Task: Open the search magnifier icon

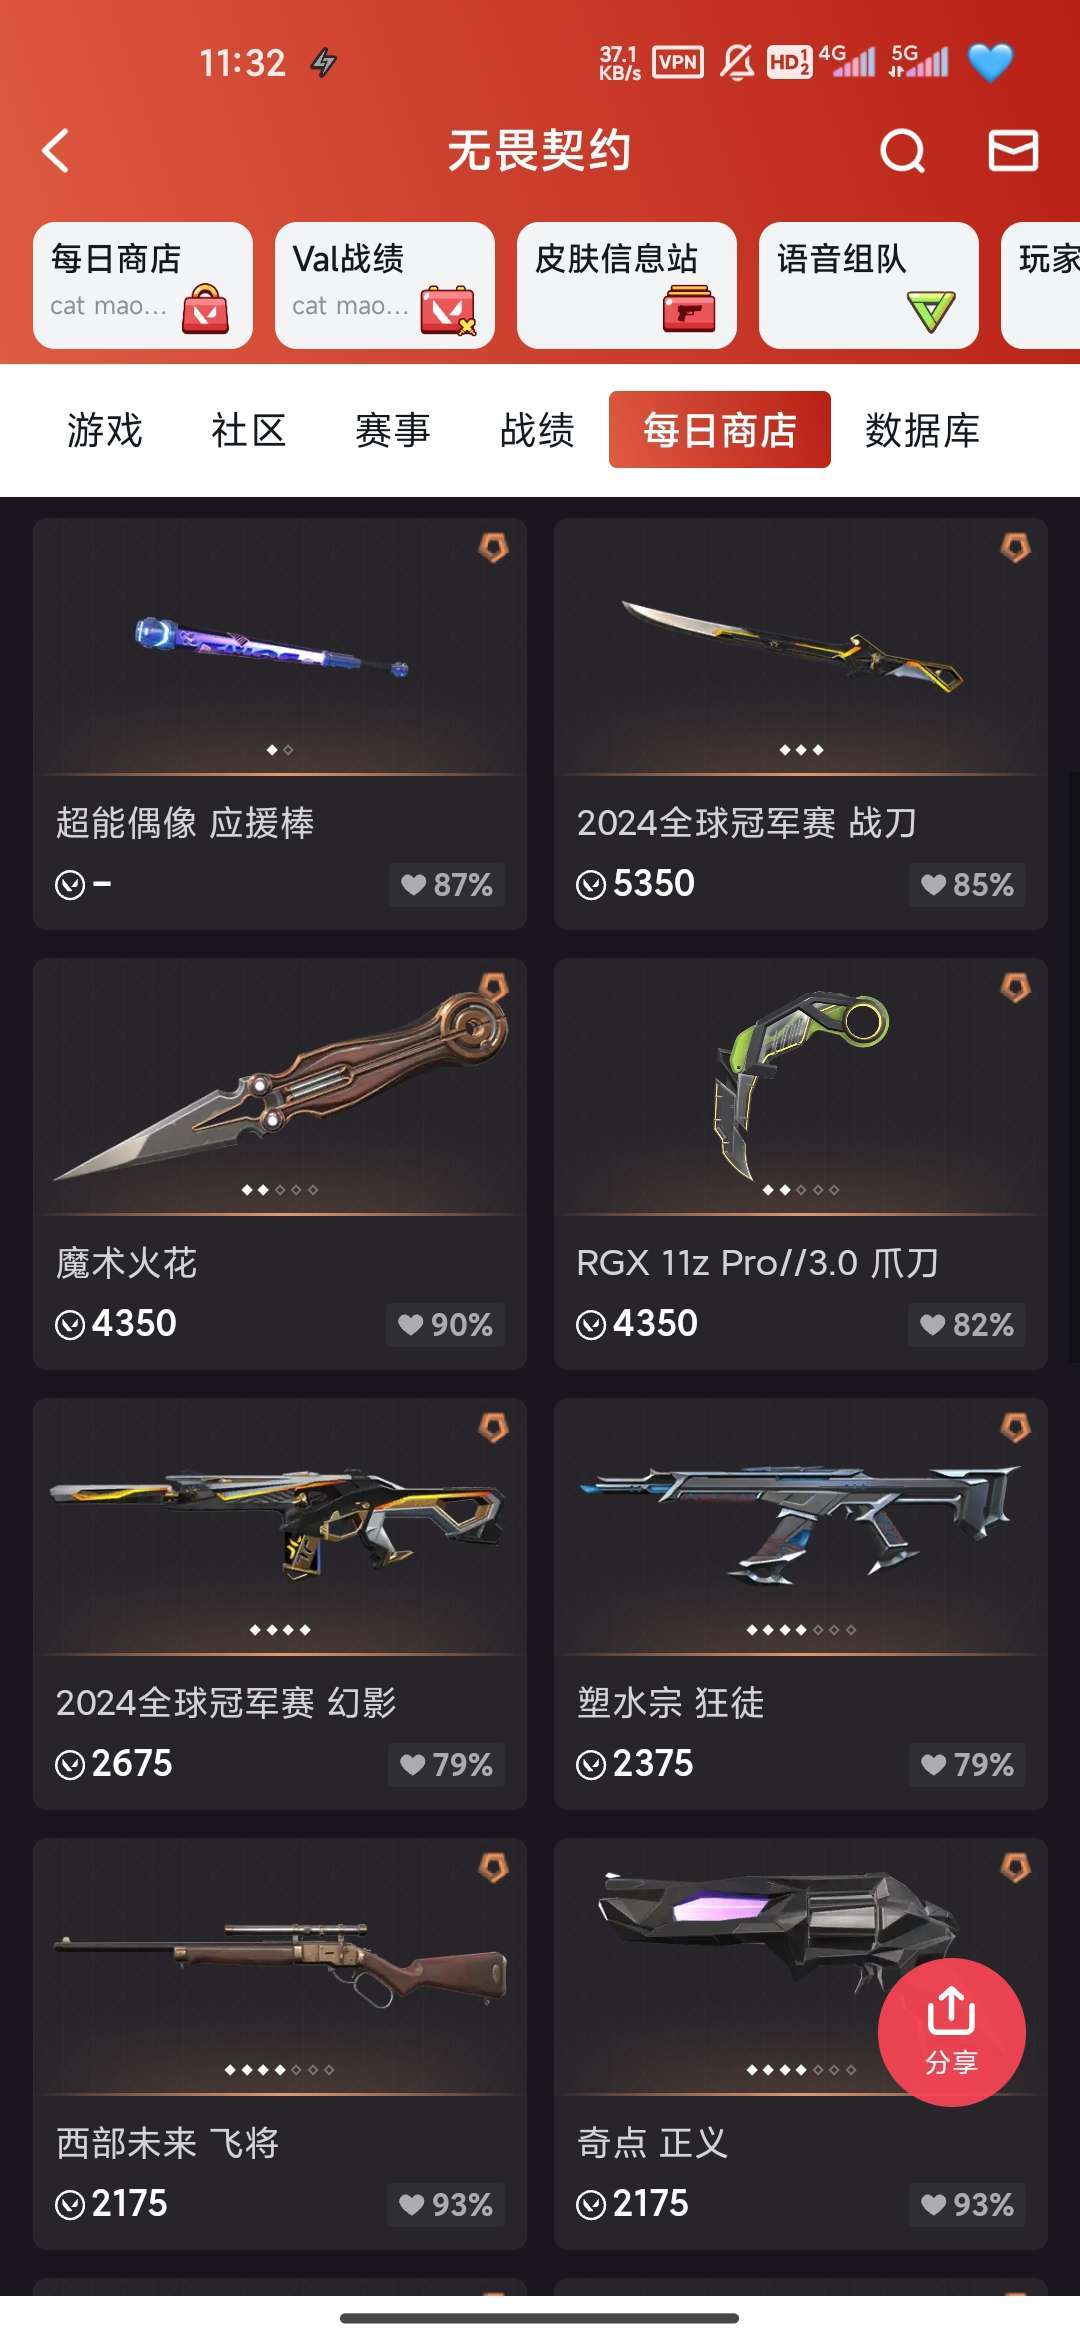Action: 902,151
